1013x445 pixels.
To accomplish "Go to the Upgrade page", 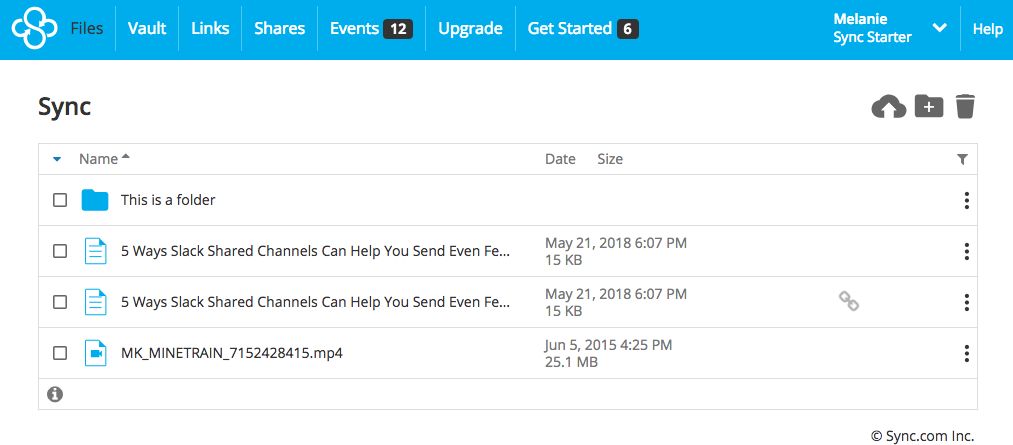I will (470, 29).
